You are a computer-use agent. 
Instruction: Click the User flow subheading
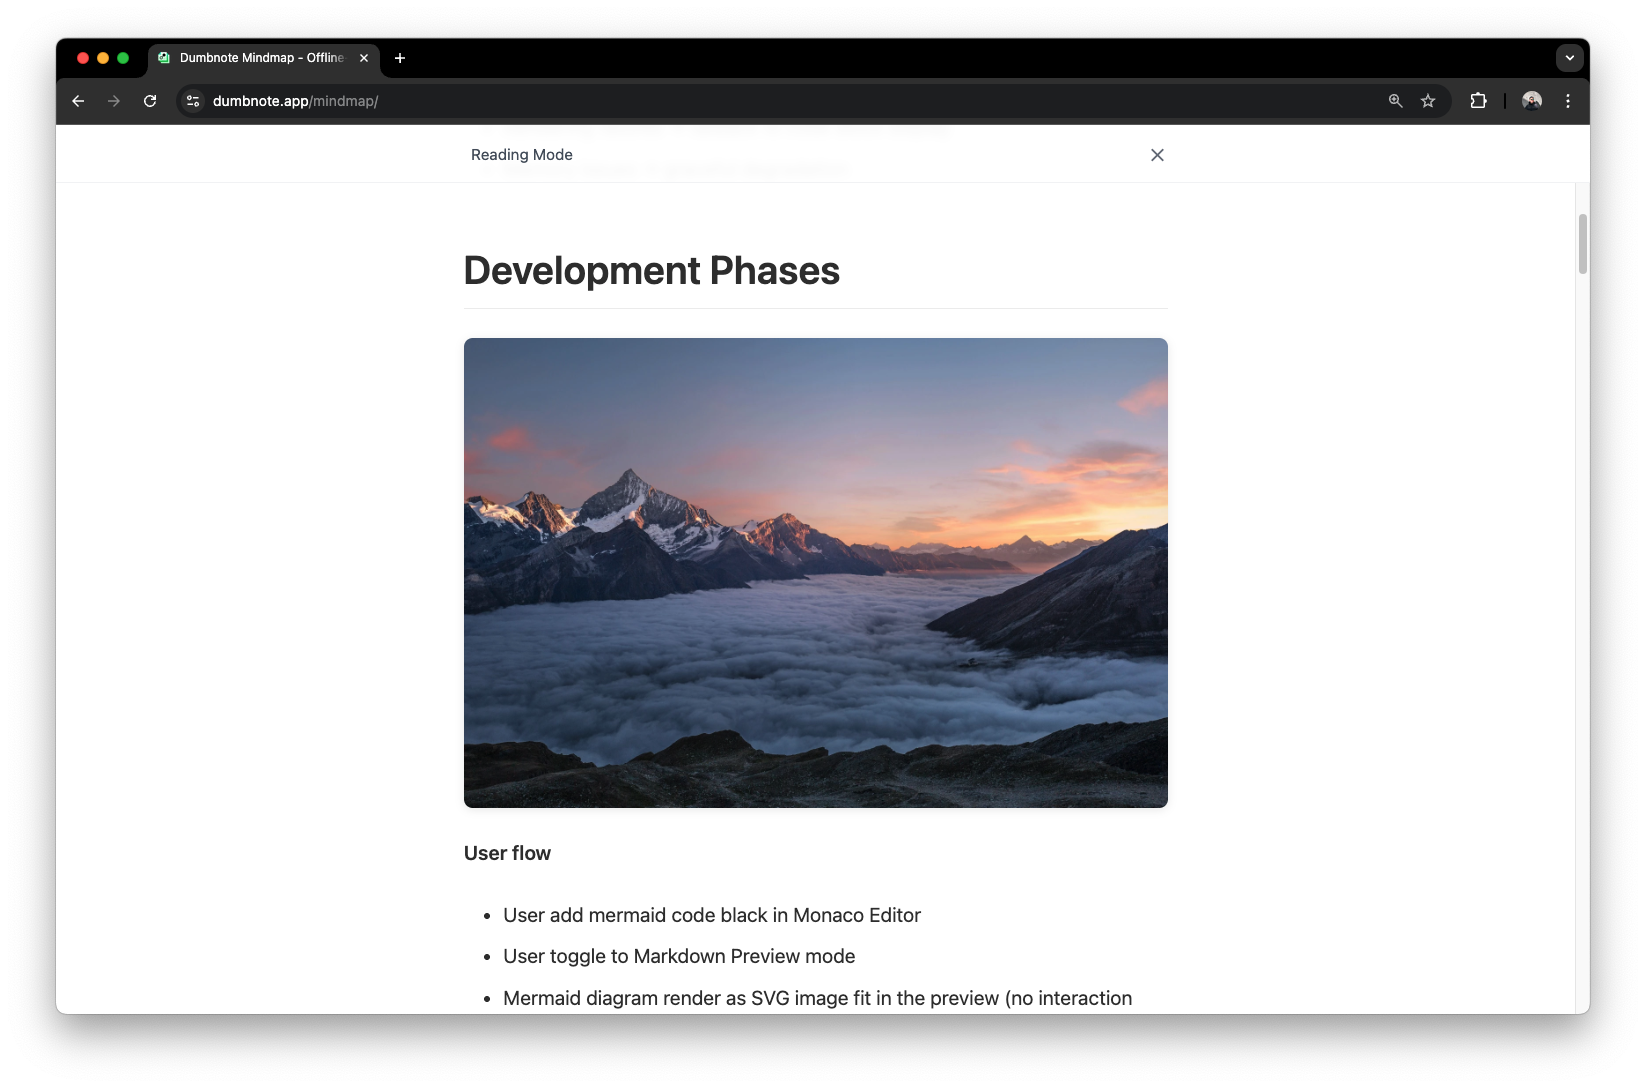pyautogui.click(x=507, y=853)
